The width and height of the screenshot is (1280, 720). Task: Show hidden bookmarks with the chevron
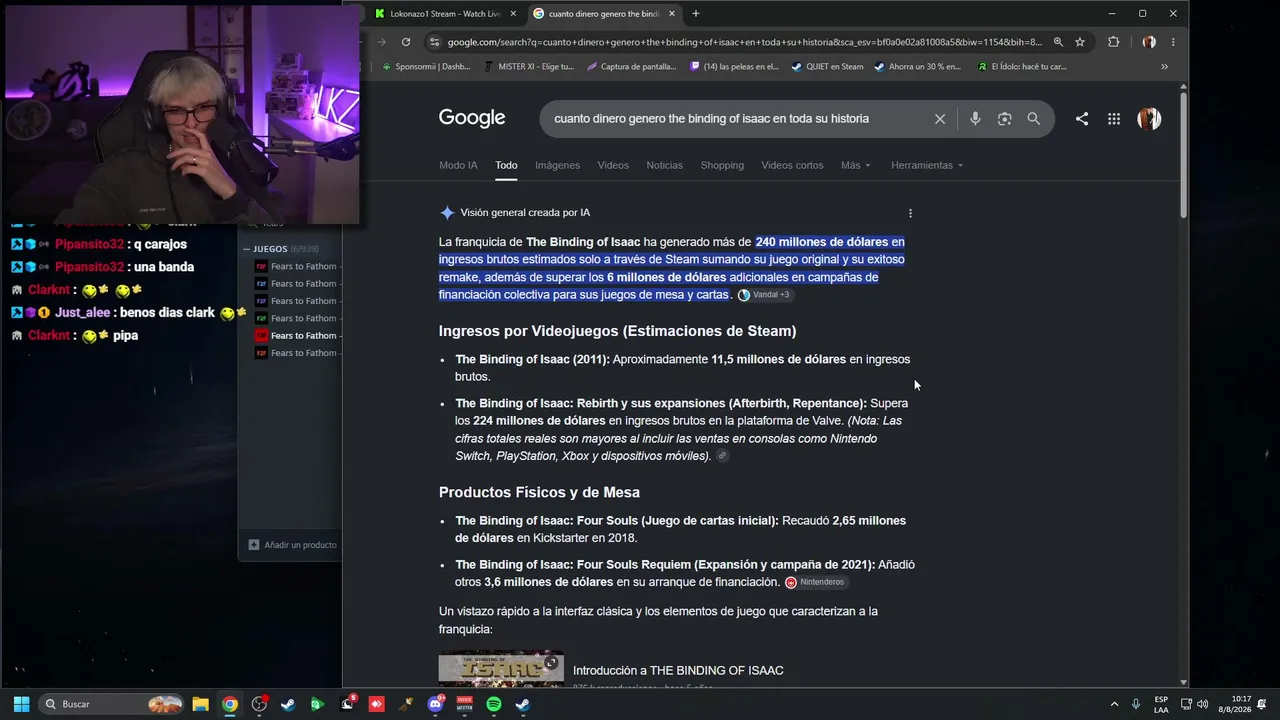click(1164, 67)
